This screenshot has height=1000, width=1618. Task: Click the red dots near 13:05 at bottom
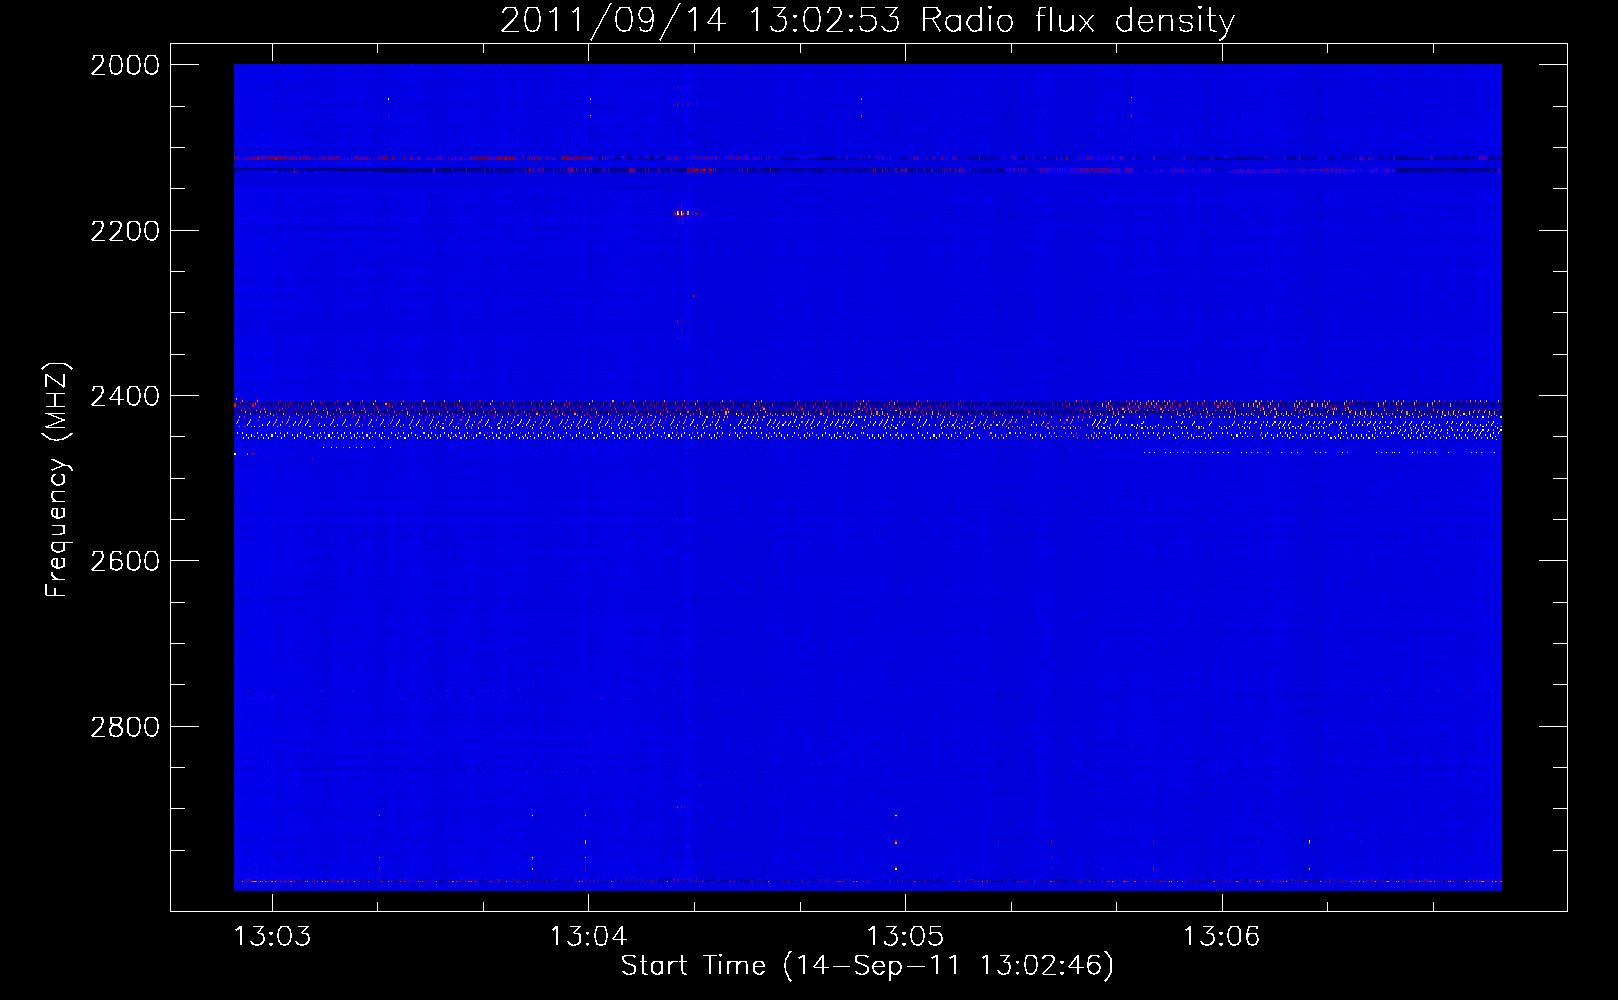click(896, 842)
